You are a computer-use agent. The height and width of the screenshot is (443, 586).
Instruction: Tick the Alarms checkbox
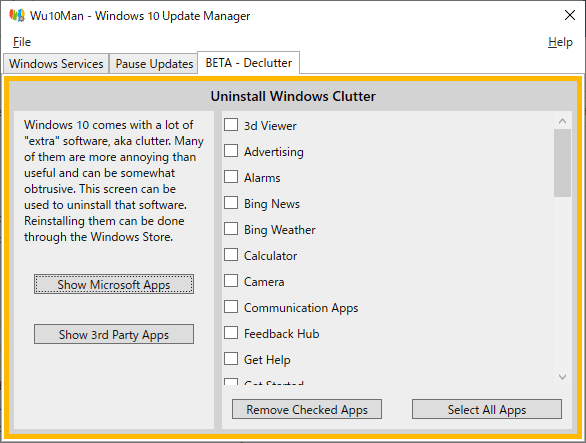(231, 177)
